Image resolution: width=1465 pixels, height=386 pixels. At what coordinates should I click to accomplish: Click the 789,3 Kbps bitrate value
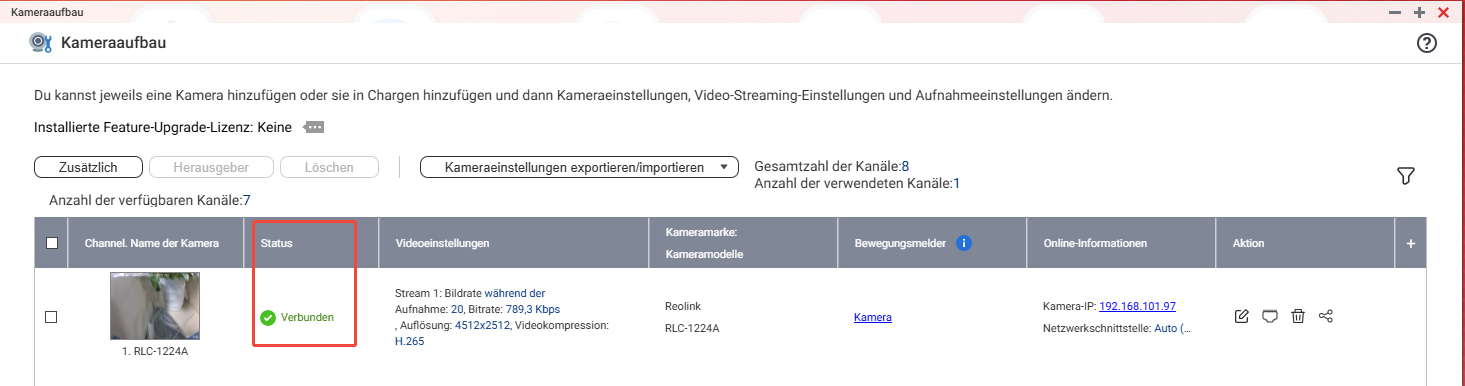[x=533, y=309]
